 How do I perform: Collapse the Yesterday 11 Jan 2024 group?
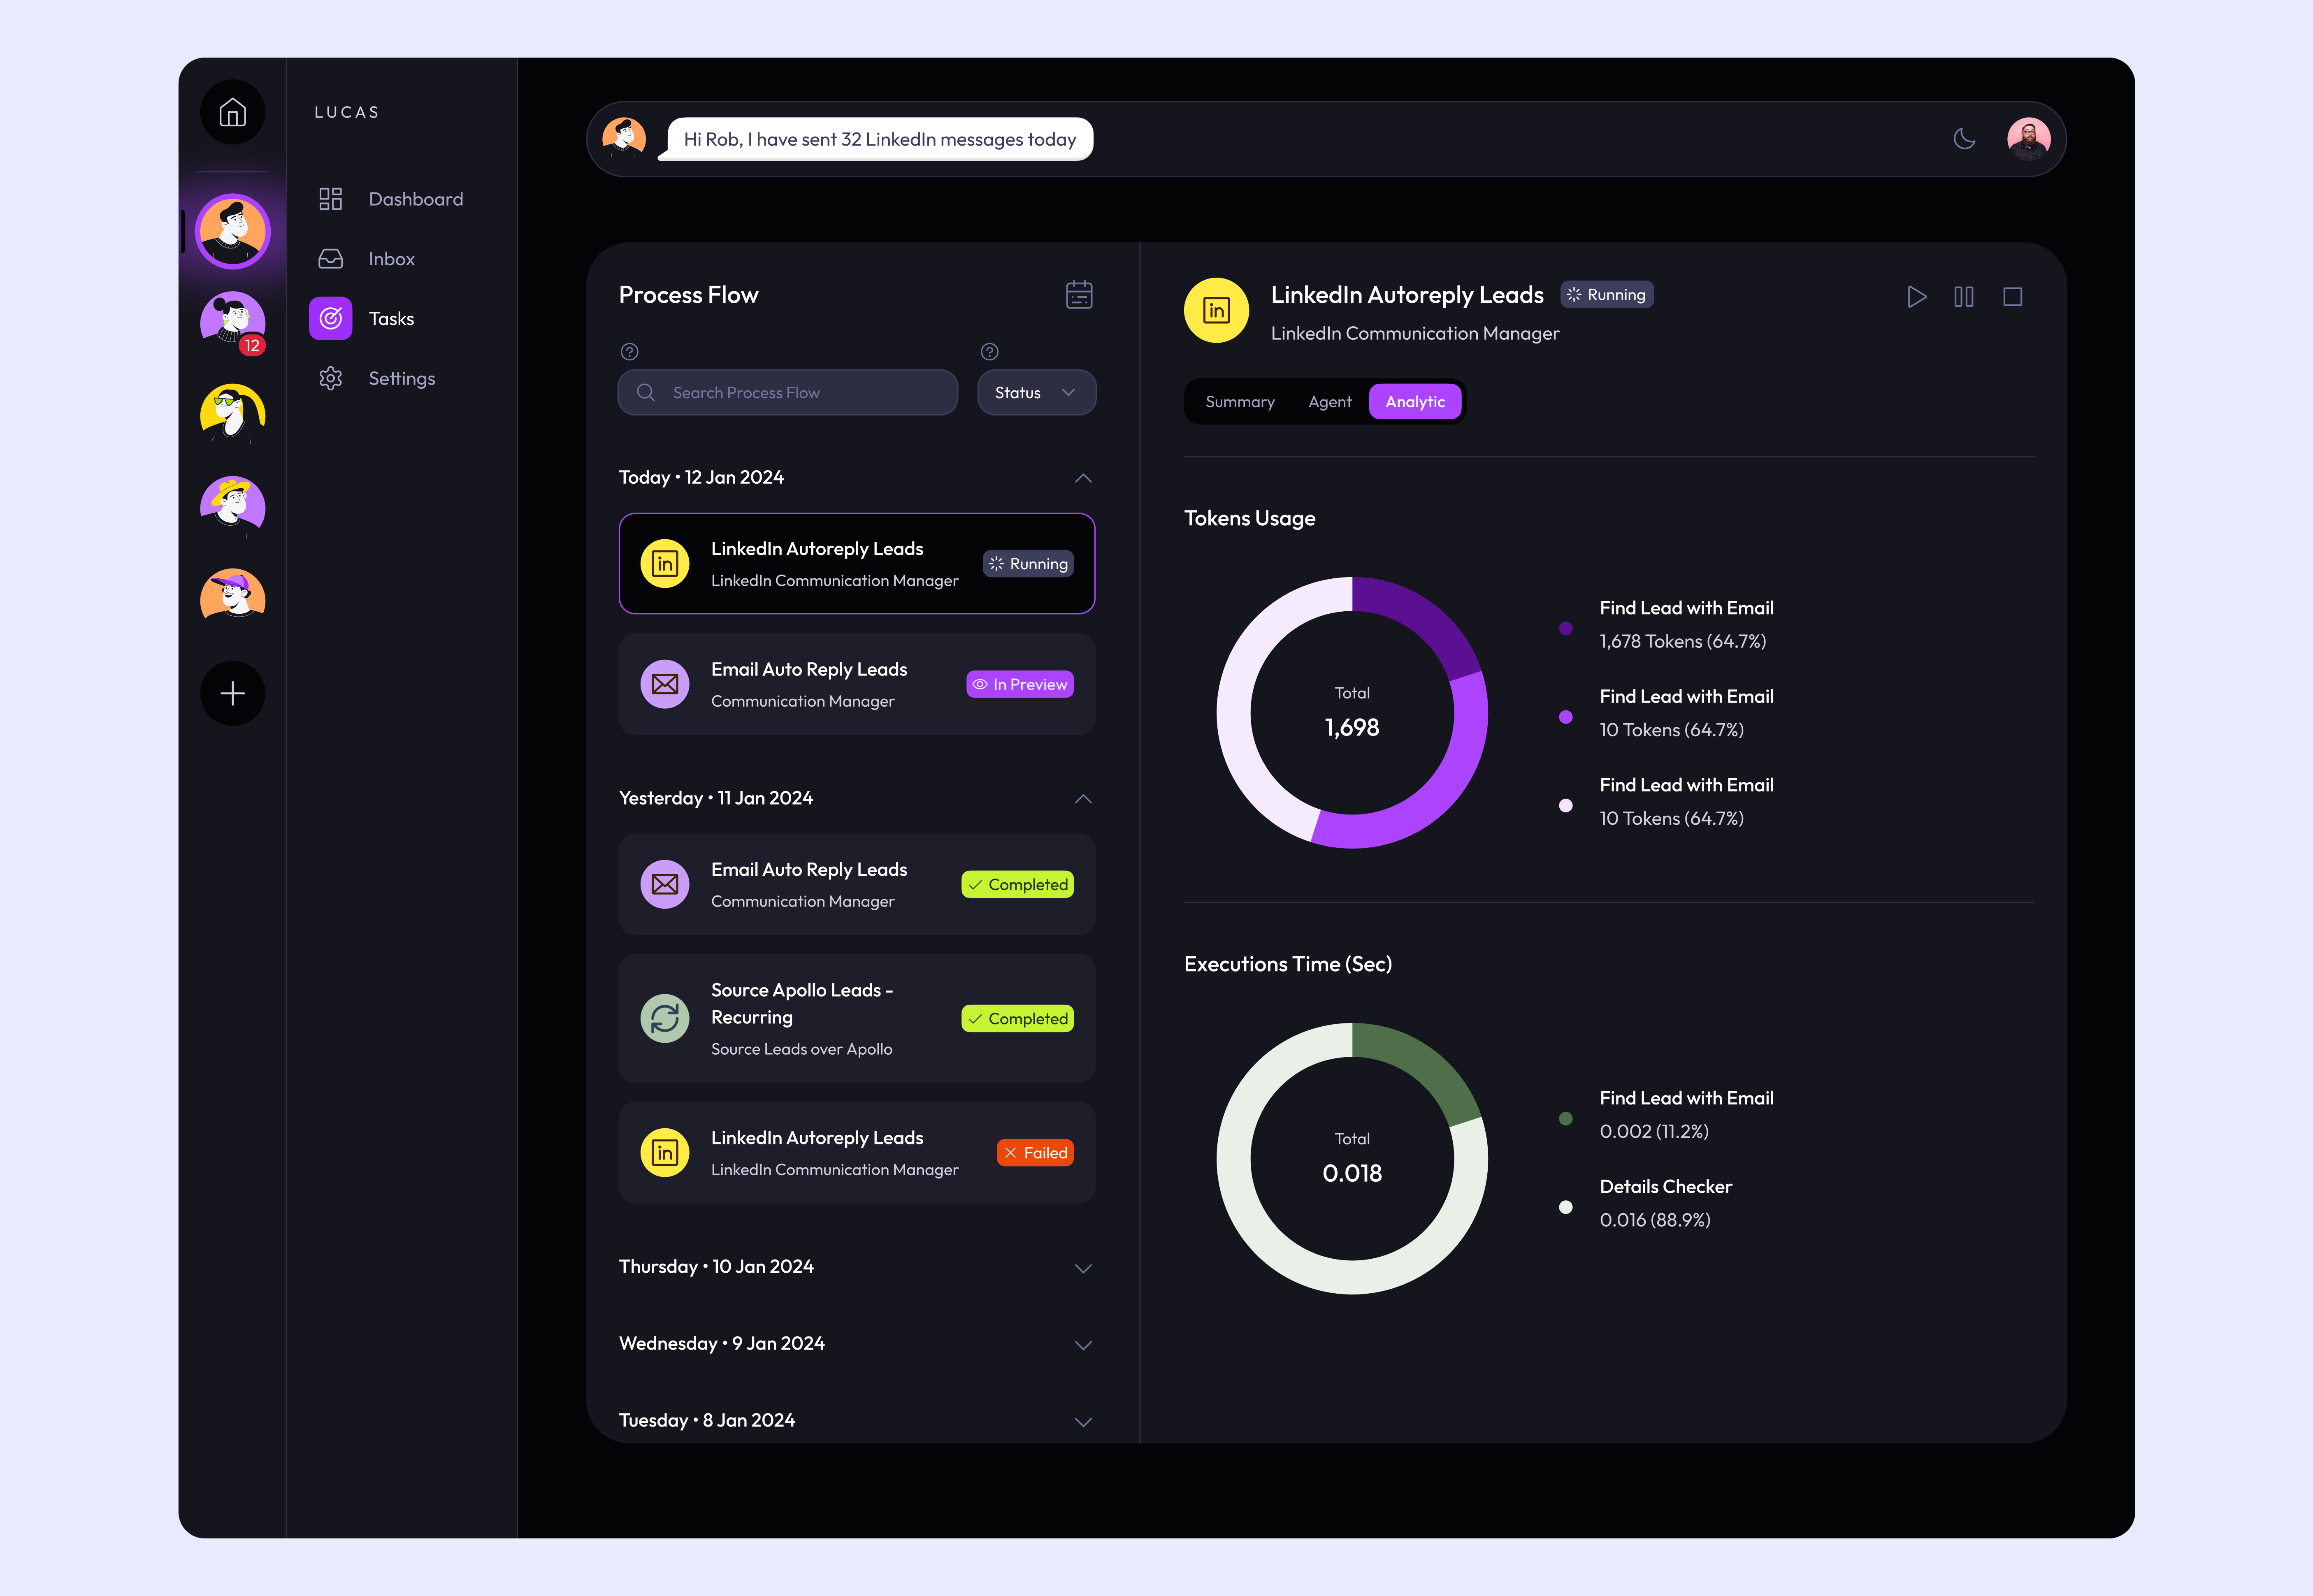click(1083, 799)
